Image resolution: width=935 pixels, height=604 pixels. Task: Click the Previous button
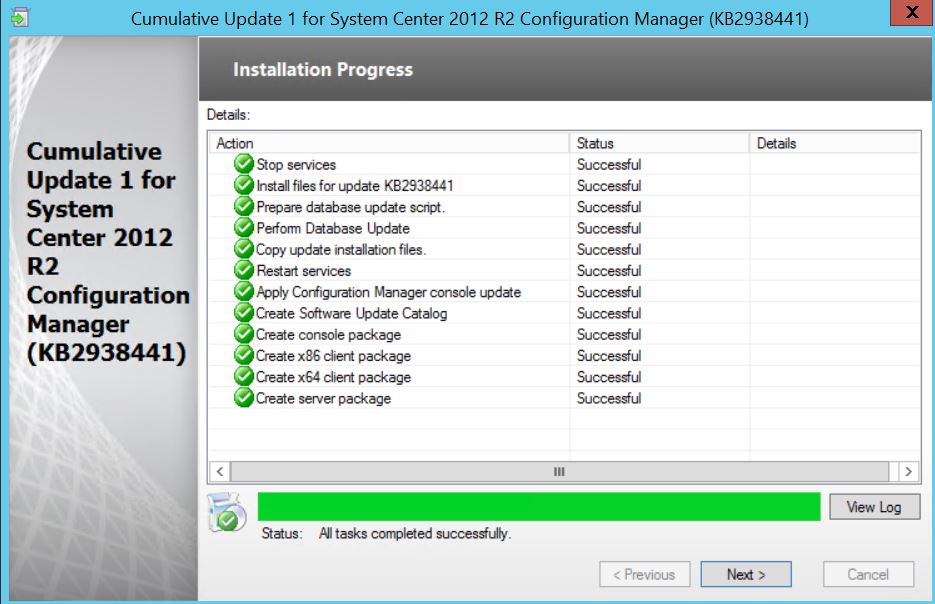(645, 574)
